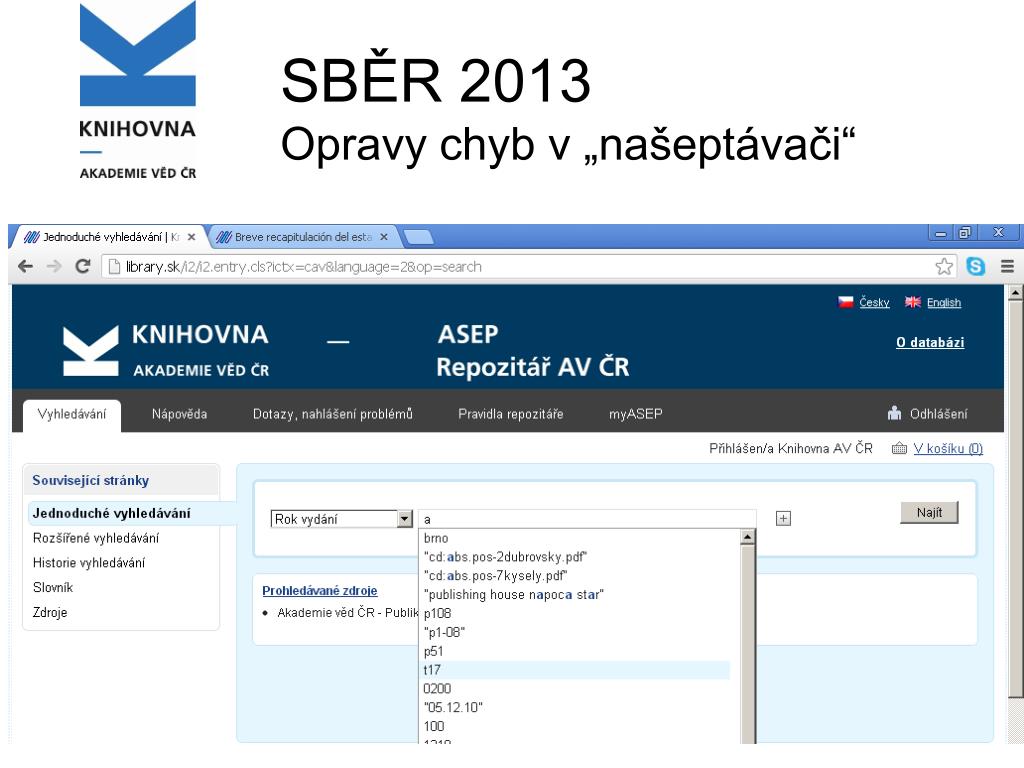This screenshot has width=1024, height=768.
Task: Close the Jednoduché vyhledávání browser tab
Action: coord(191,237)
